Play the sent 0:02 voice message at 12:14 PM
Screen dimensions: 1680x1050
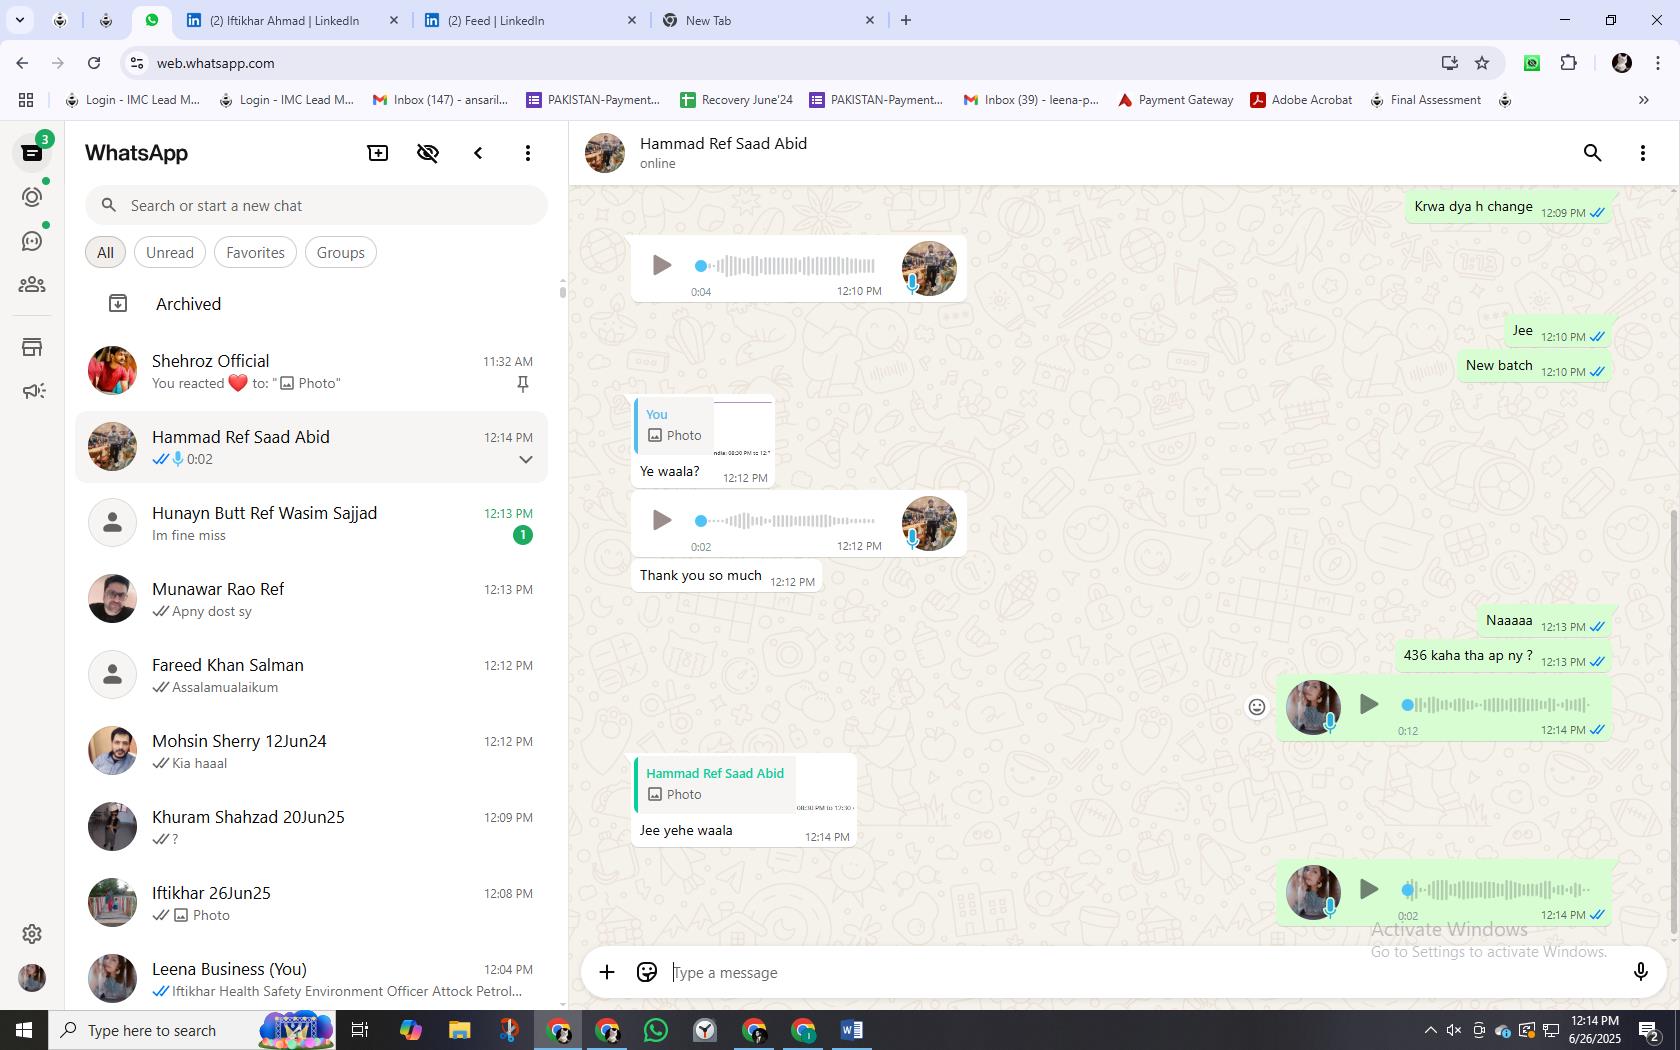pyautogui.click(x=1369, y=889)
